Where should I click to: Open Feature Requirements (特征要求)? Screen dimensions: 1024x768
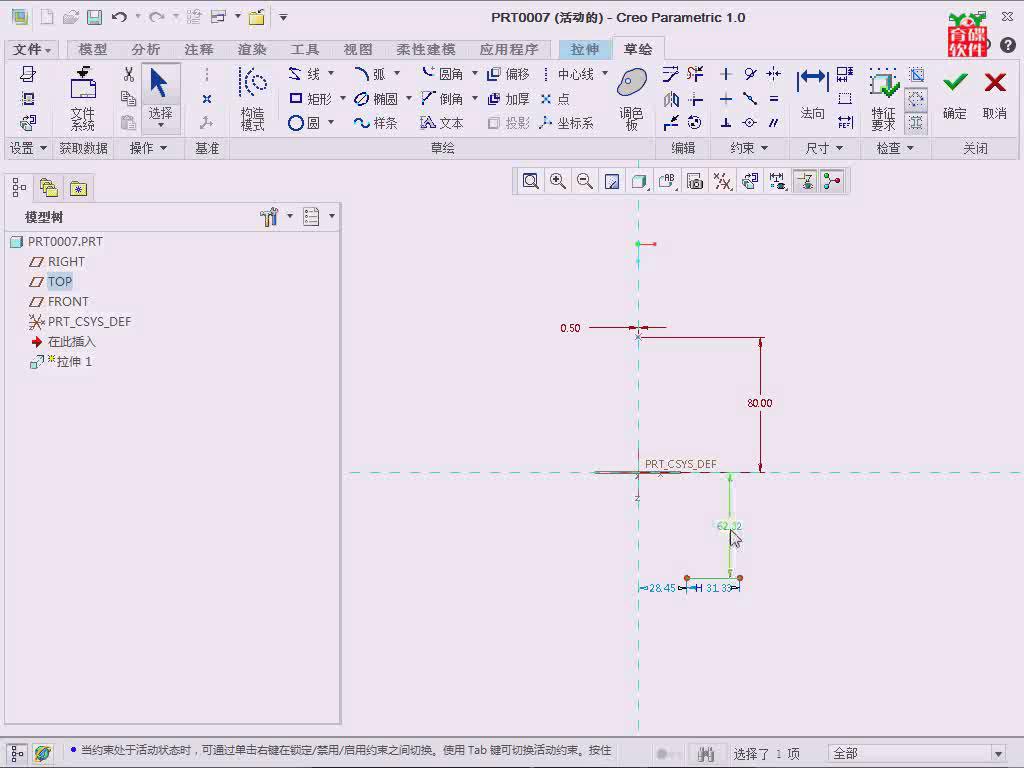tap(883, 99)
